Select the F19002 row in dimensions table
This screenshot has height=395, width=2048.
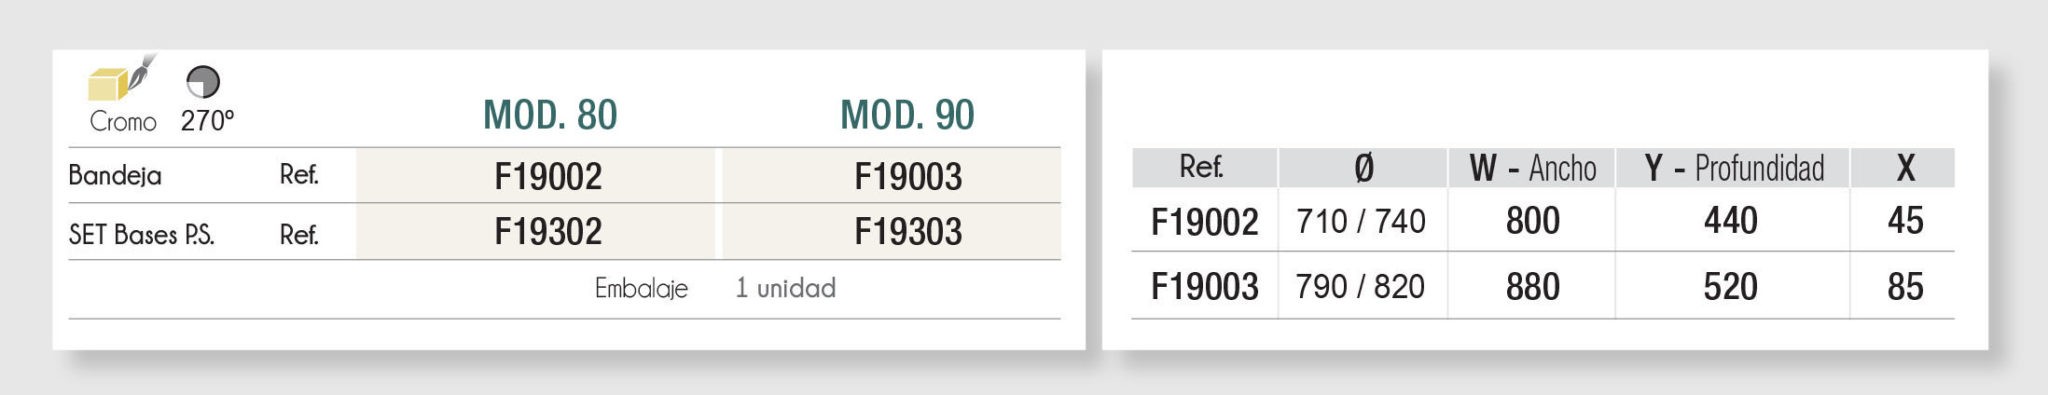(x=1543, y=220)
